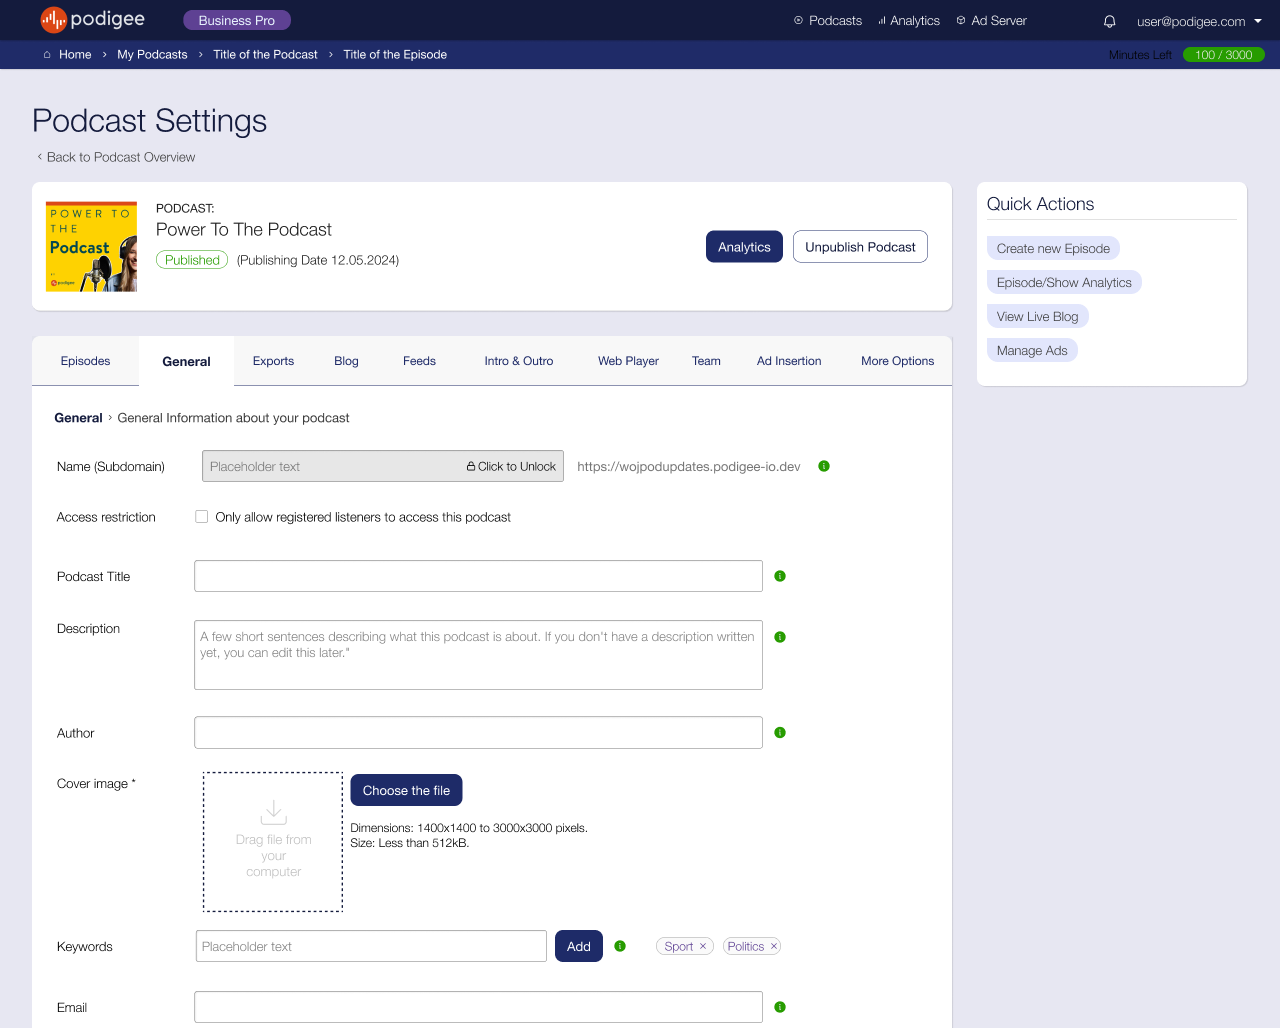1280x1028 pixels.
Task: Click Choose the file button
Action: tap(406, 790)
